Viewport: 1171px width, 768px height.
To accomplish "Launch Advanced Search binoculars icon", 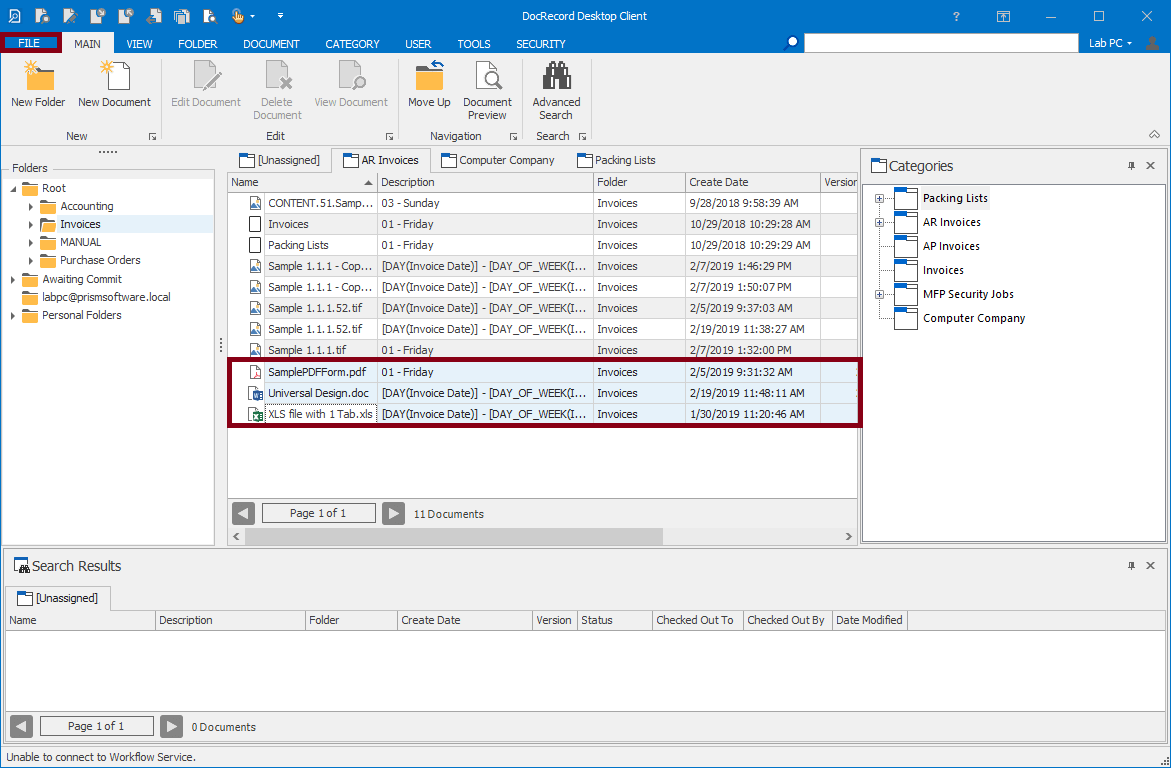I will (x=556, y=77).
